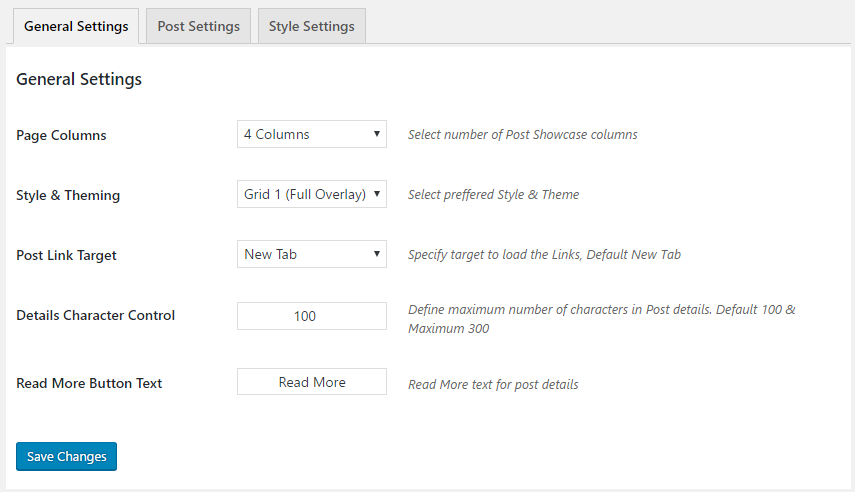The image size is (855, 492).
Task: Focus the Read More Button Text field
Action: 312,382
